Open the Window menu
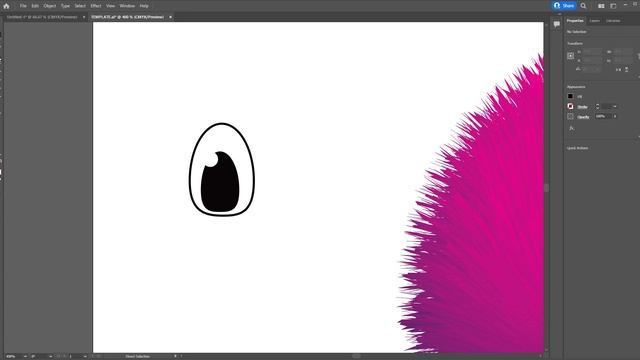This screenshot has width=640, height=360. point(127,6)
